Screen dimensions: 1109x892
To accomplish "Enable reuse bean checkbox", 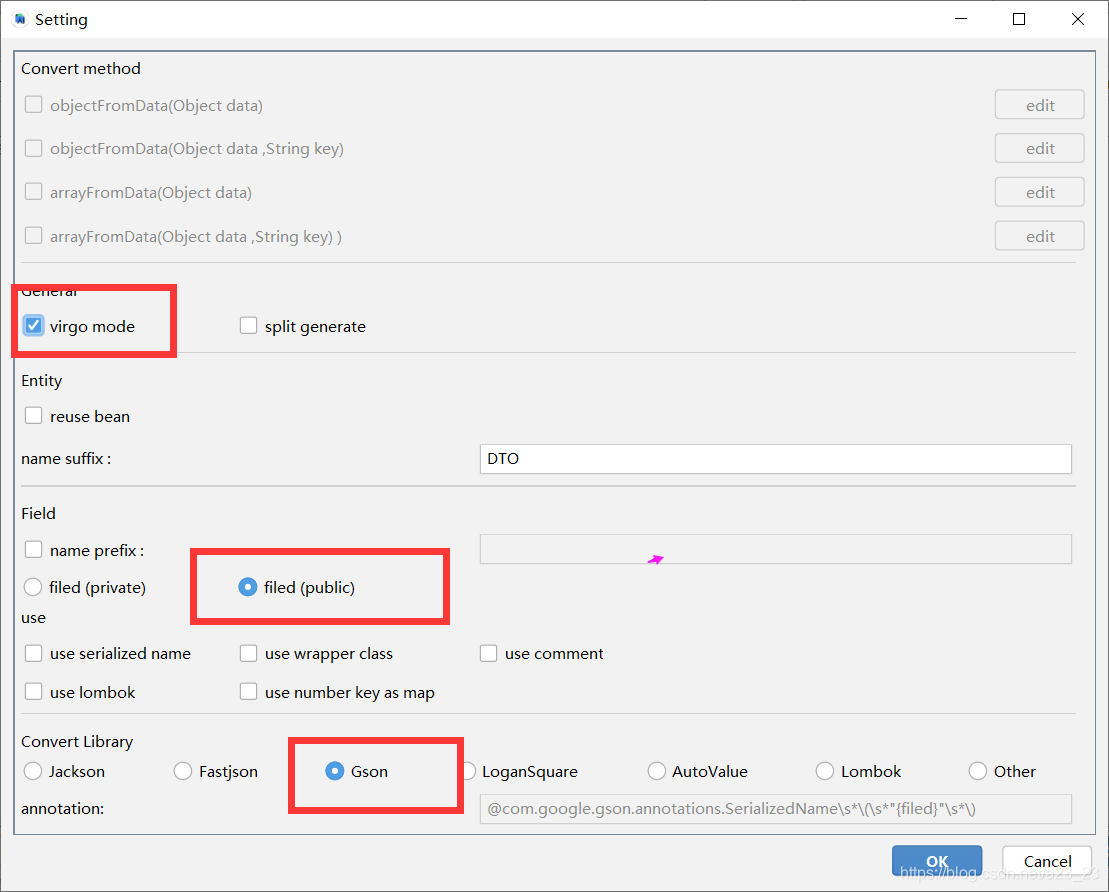I will coord(33,415).
